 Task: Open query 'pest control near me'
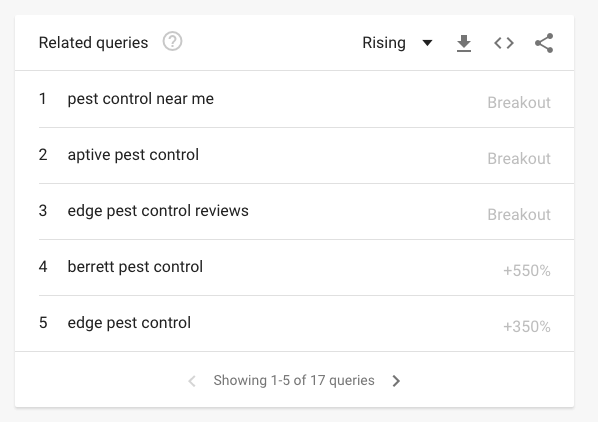coord(141,99)
